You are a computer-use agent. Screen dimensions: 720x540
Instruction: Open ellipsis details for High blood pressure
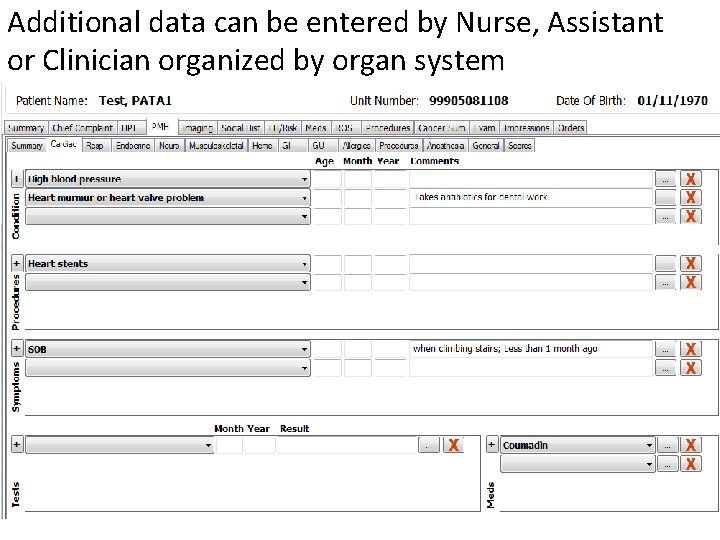(665, 179)
